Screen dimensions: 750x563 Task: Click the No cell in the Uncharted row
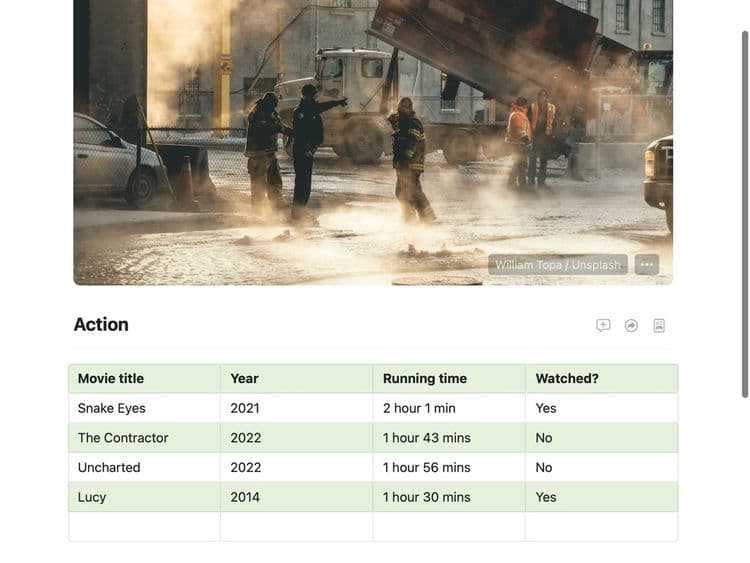(602, 467)
